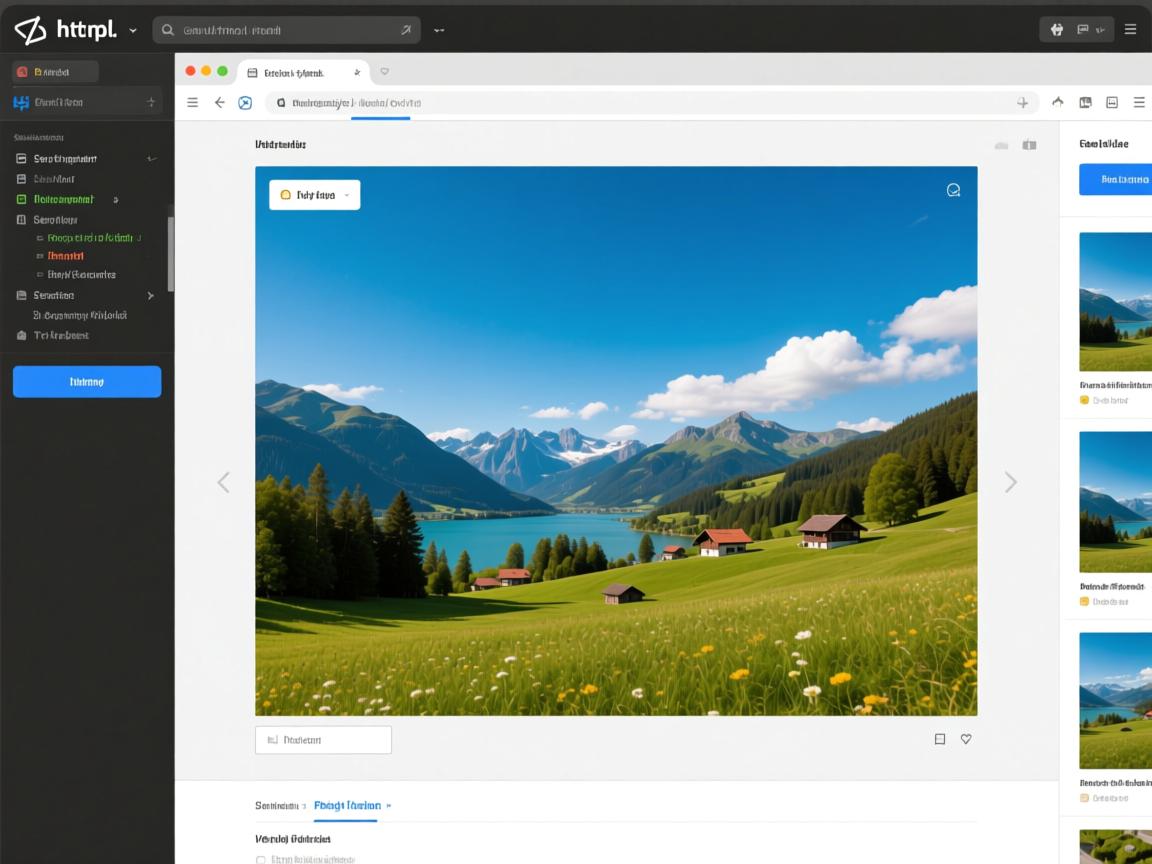Click the search magnifier icon in top bar
This screenshot has width=1152, height=864.
pyautogui.click(x=168, y=30)
